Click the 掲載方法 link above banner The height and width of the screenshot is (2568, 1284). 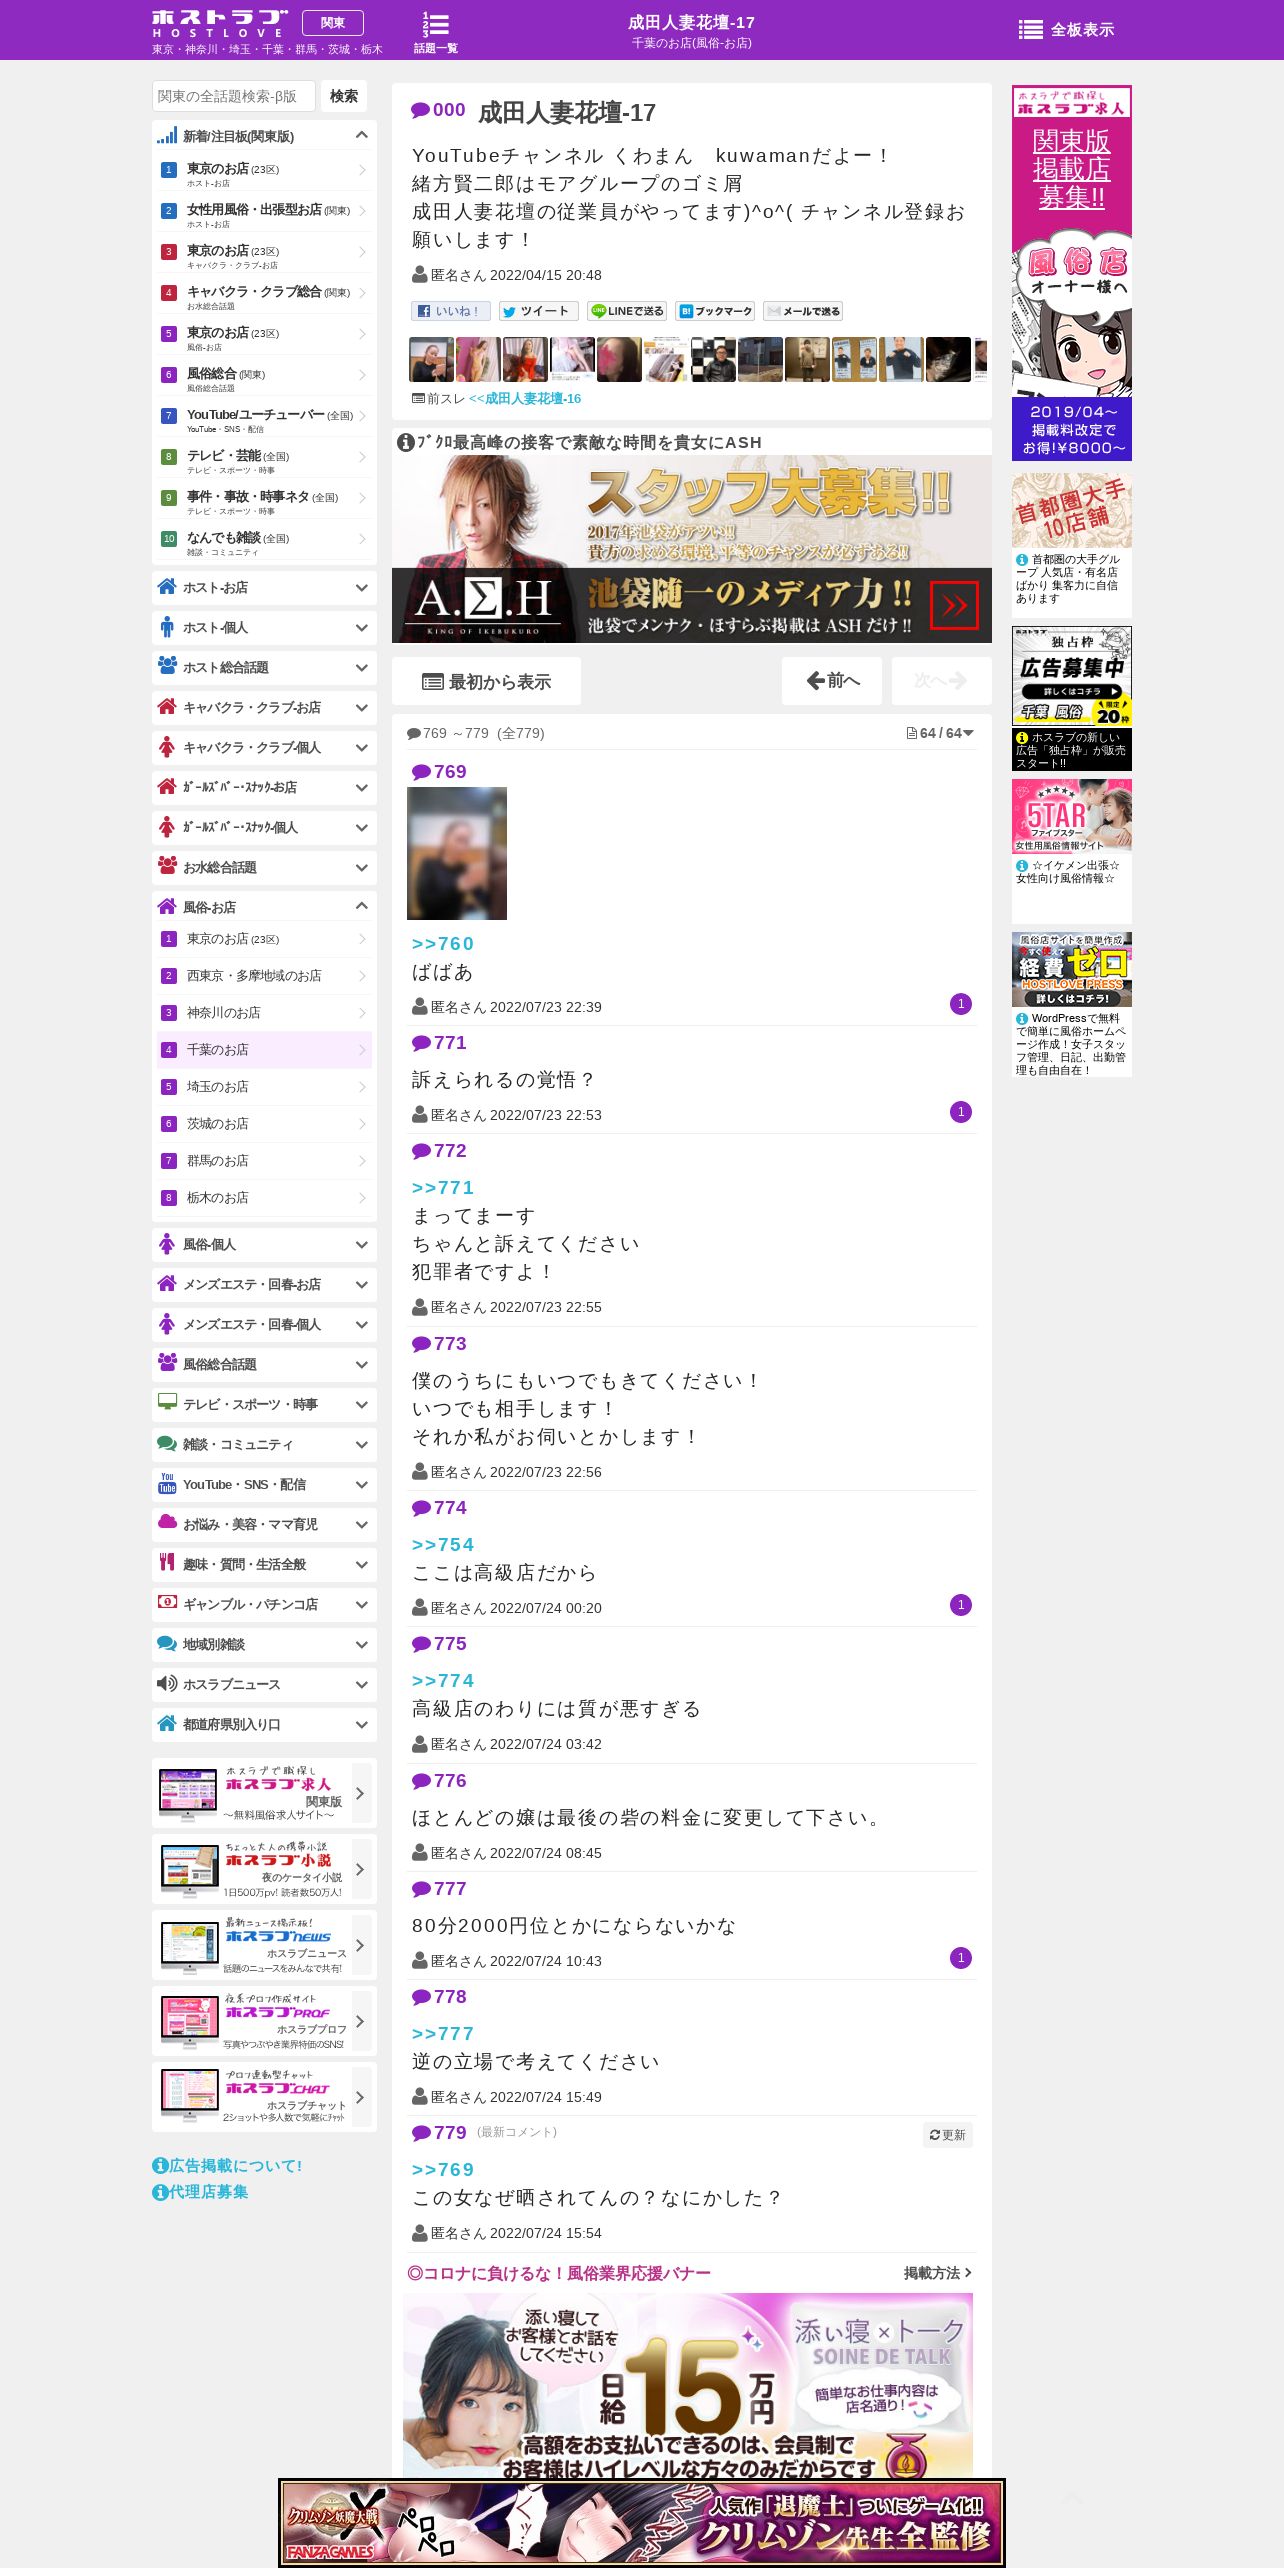pos(938,2273)
